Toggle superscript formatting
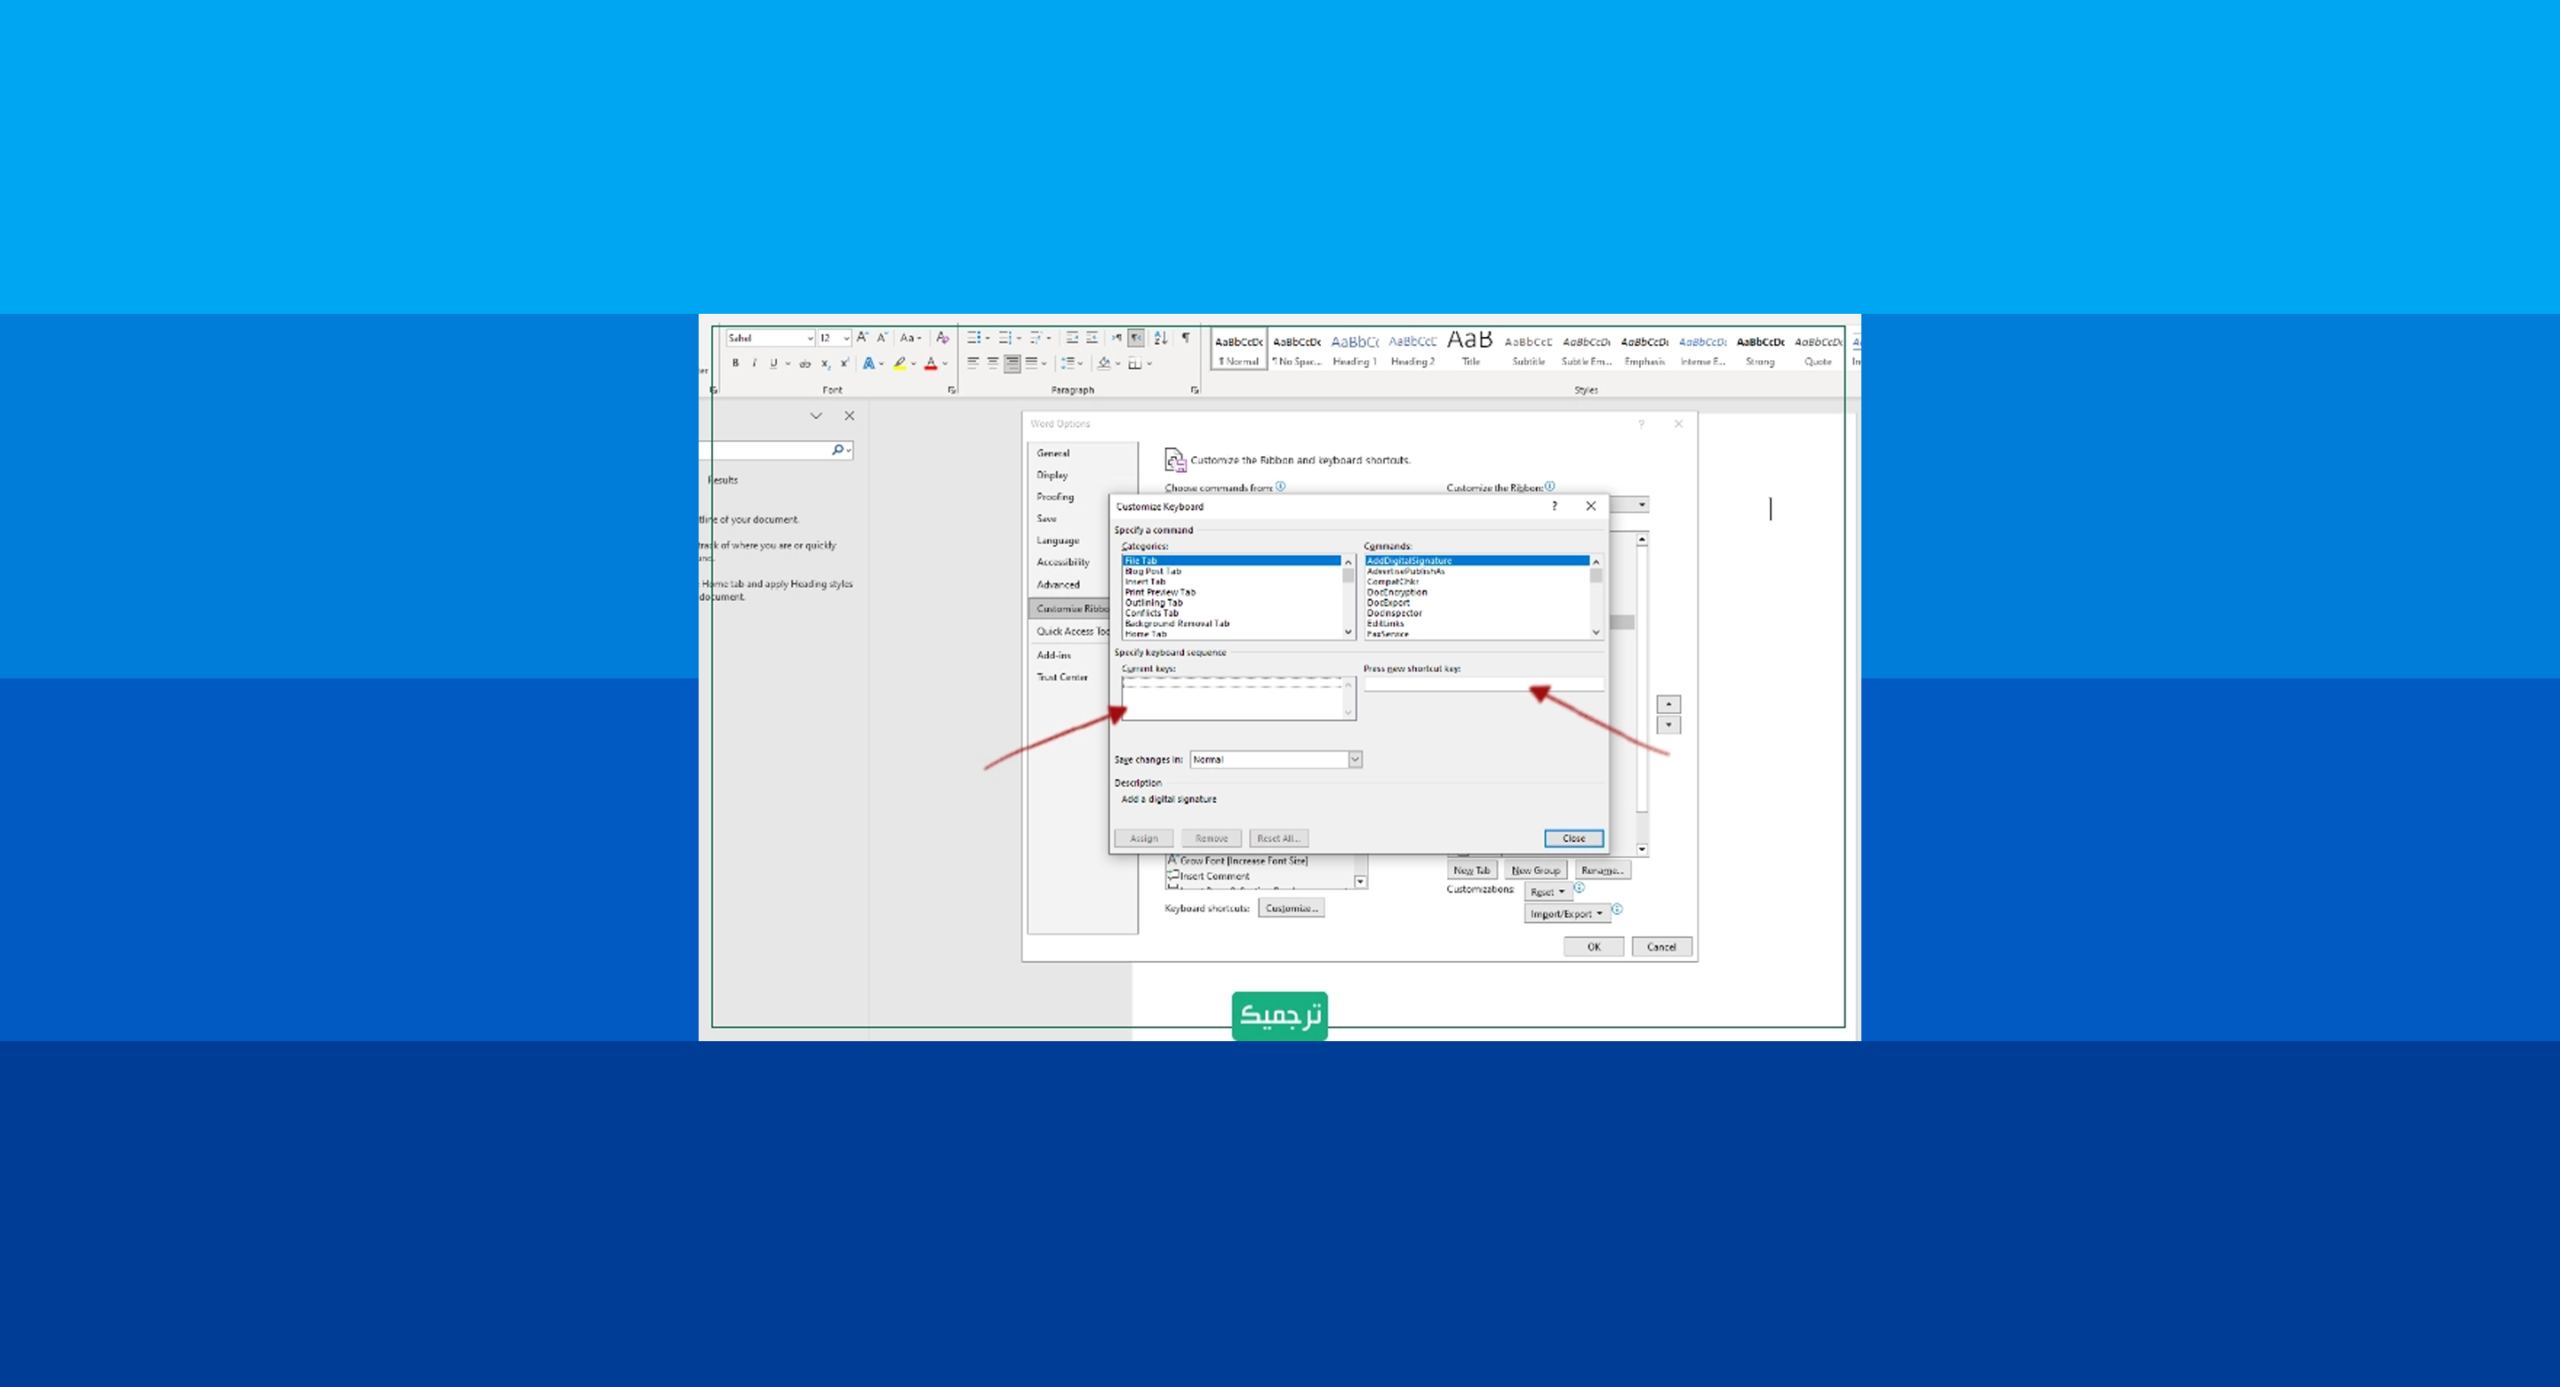Viewport: 2560px width, 1387px height. pyautogui.click(x=845, y=363)
